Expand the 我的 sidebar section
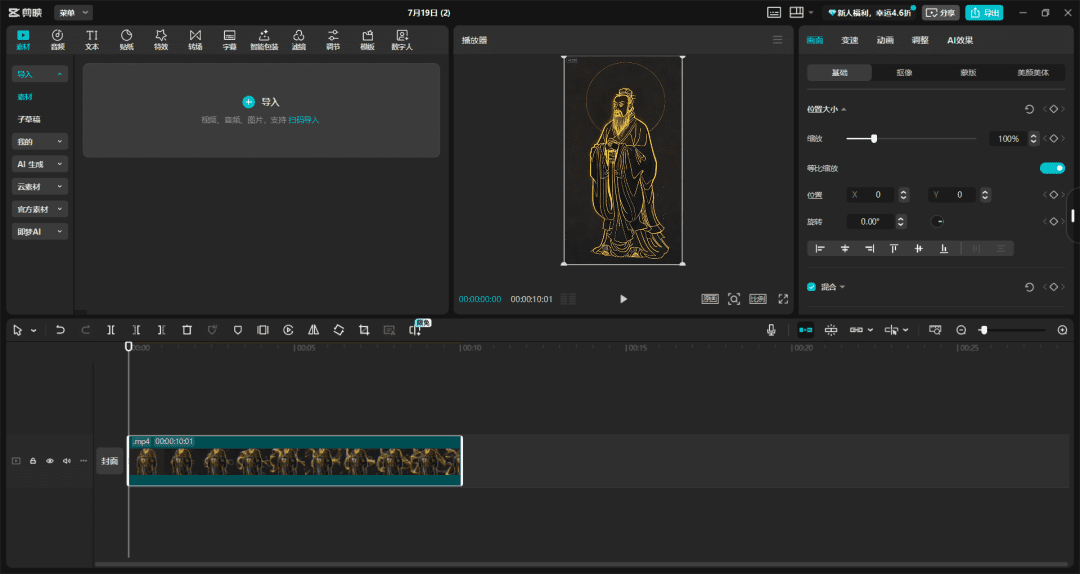 click(40, 141)
